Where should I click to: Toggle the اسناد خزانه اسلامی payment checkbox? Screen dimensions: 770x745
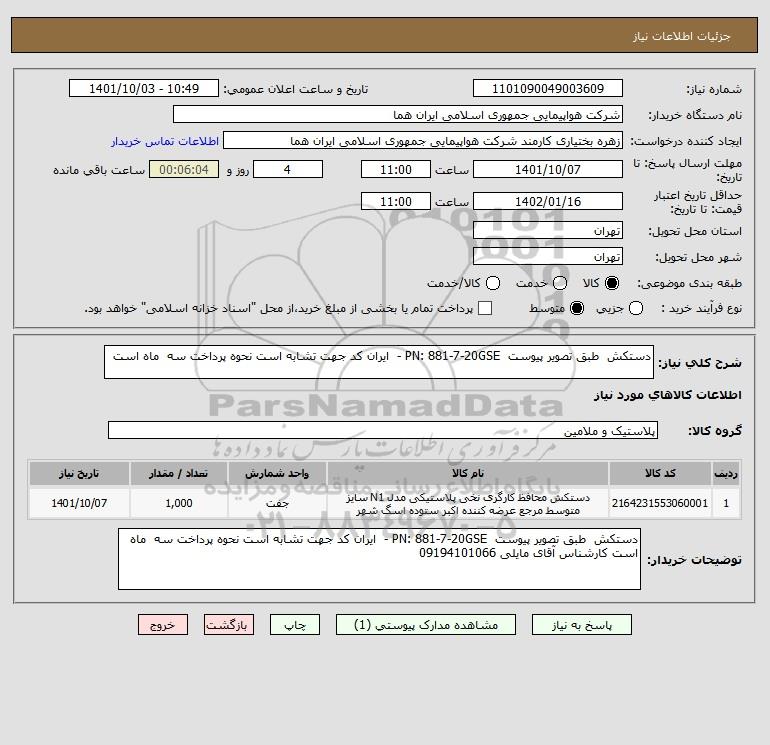pos(485,308)
